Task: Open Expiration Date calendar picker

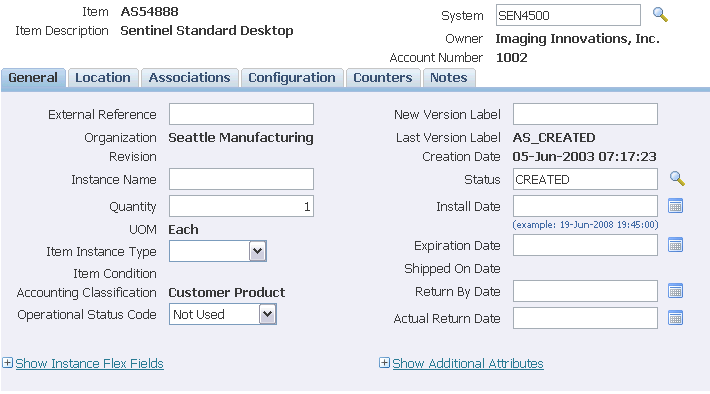Action: [675, 245]
